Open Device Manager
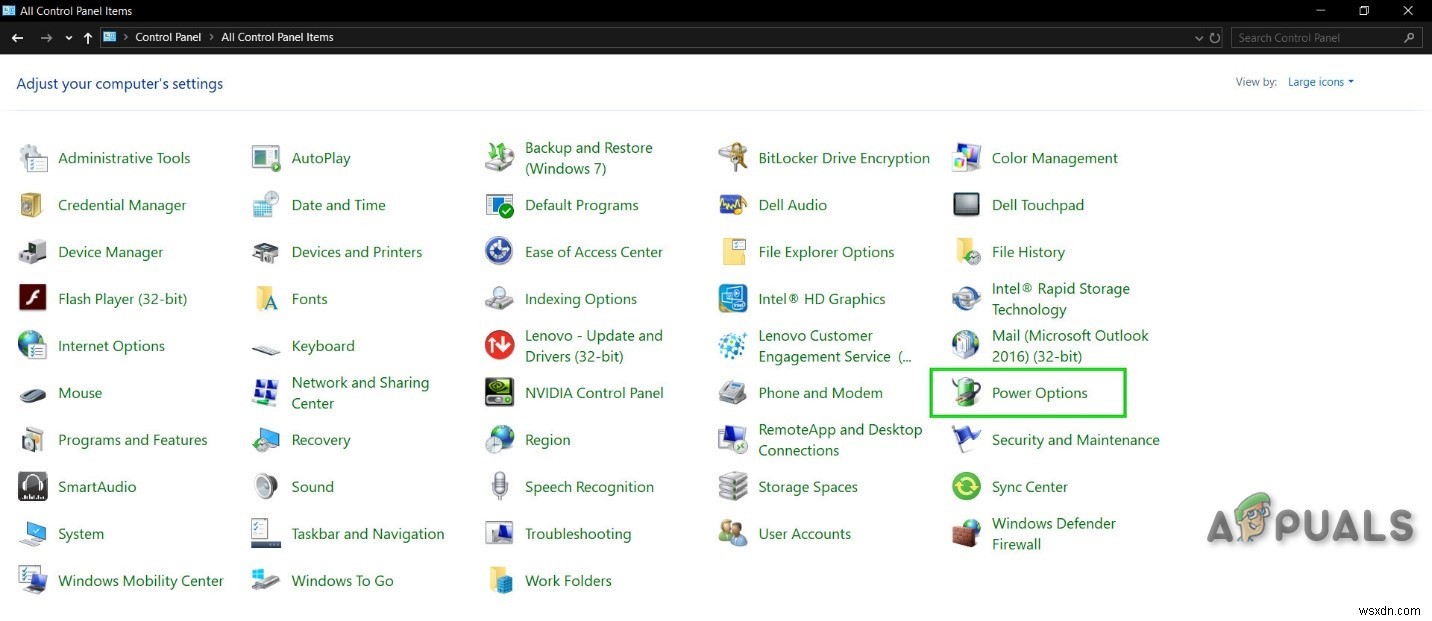The height and width of the screenshot is (621, 1432). [110, 252]
